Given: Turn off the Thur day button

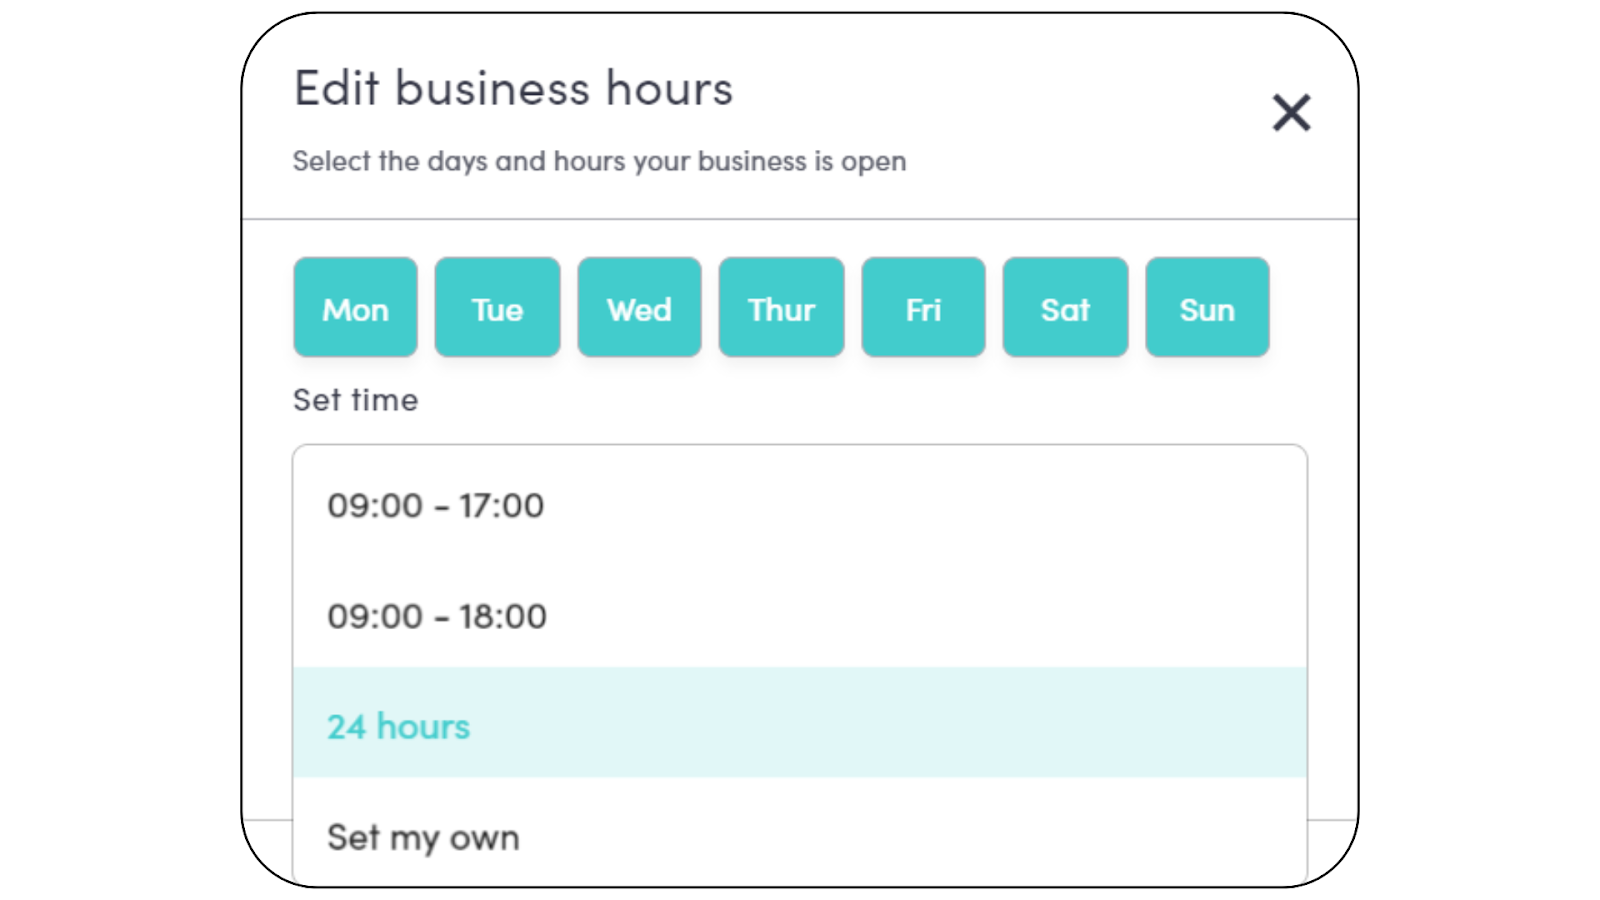Looking at the screenshot, I should click(x=781, y=308).
